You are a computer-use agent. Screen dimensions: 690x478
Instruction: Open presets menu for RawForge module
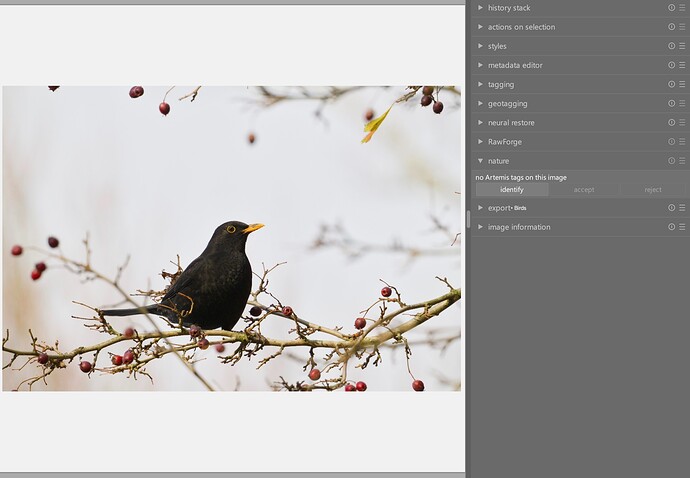click(x=682, y=142)
